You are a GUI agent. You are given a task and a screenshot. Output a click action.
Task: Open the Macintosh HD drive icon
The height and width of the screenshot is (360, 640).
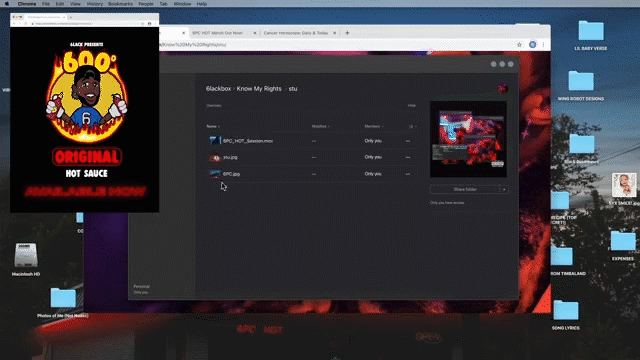pyautogui.click(x=26, y=255)
